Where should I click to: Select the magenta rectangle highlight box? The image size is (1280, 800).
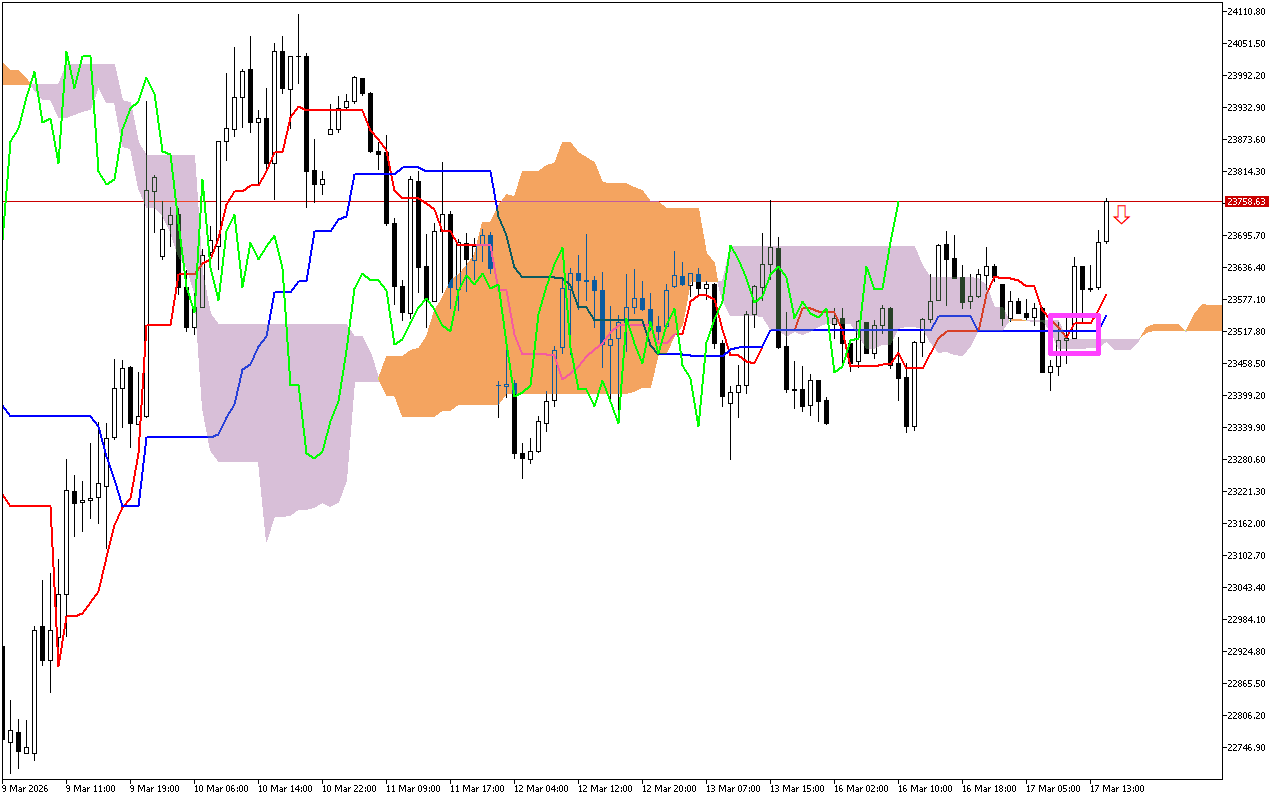coord(1074,334)
